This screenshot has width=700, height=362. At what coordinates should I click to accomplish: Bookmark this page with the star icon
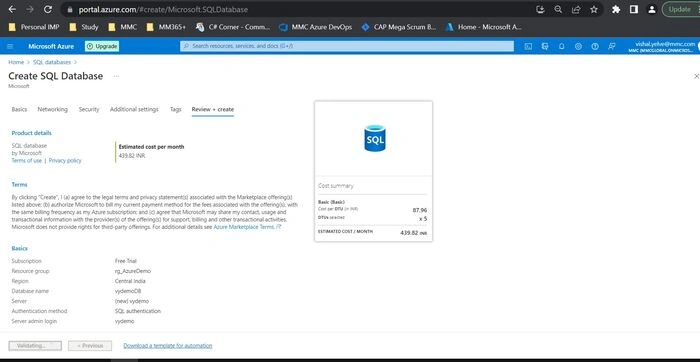(594, 9)
